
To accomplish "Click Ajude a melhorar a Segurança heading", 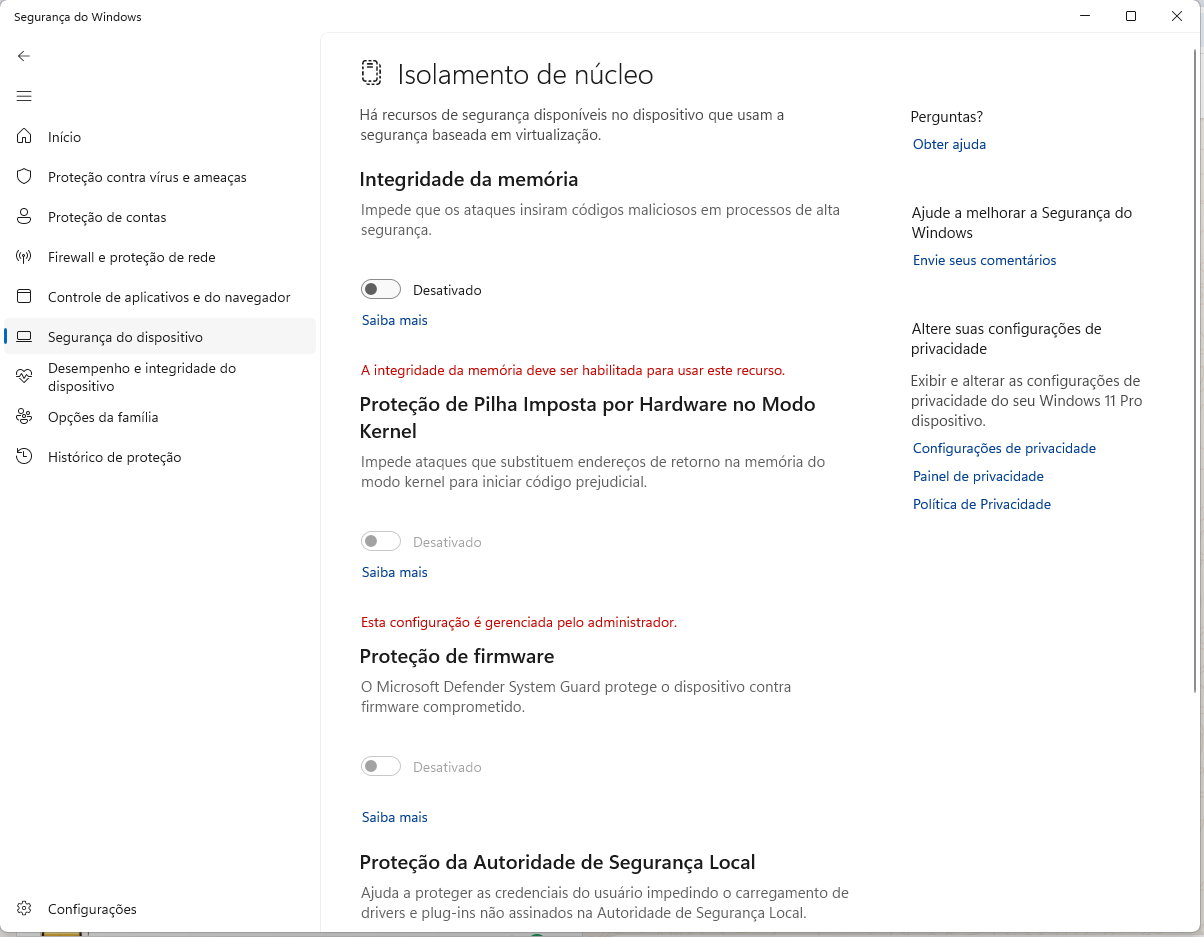I will [x=1021, y=223].
